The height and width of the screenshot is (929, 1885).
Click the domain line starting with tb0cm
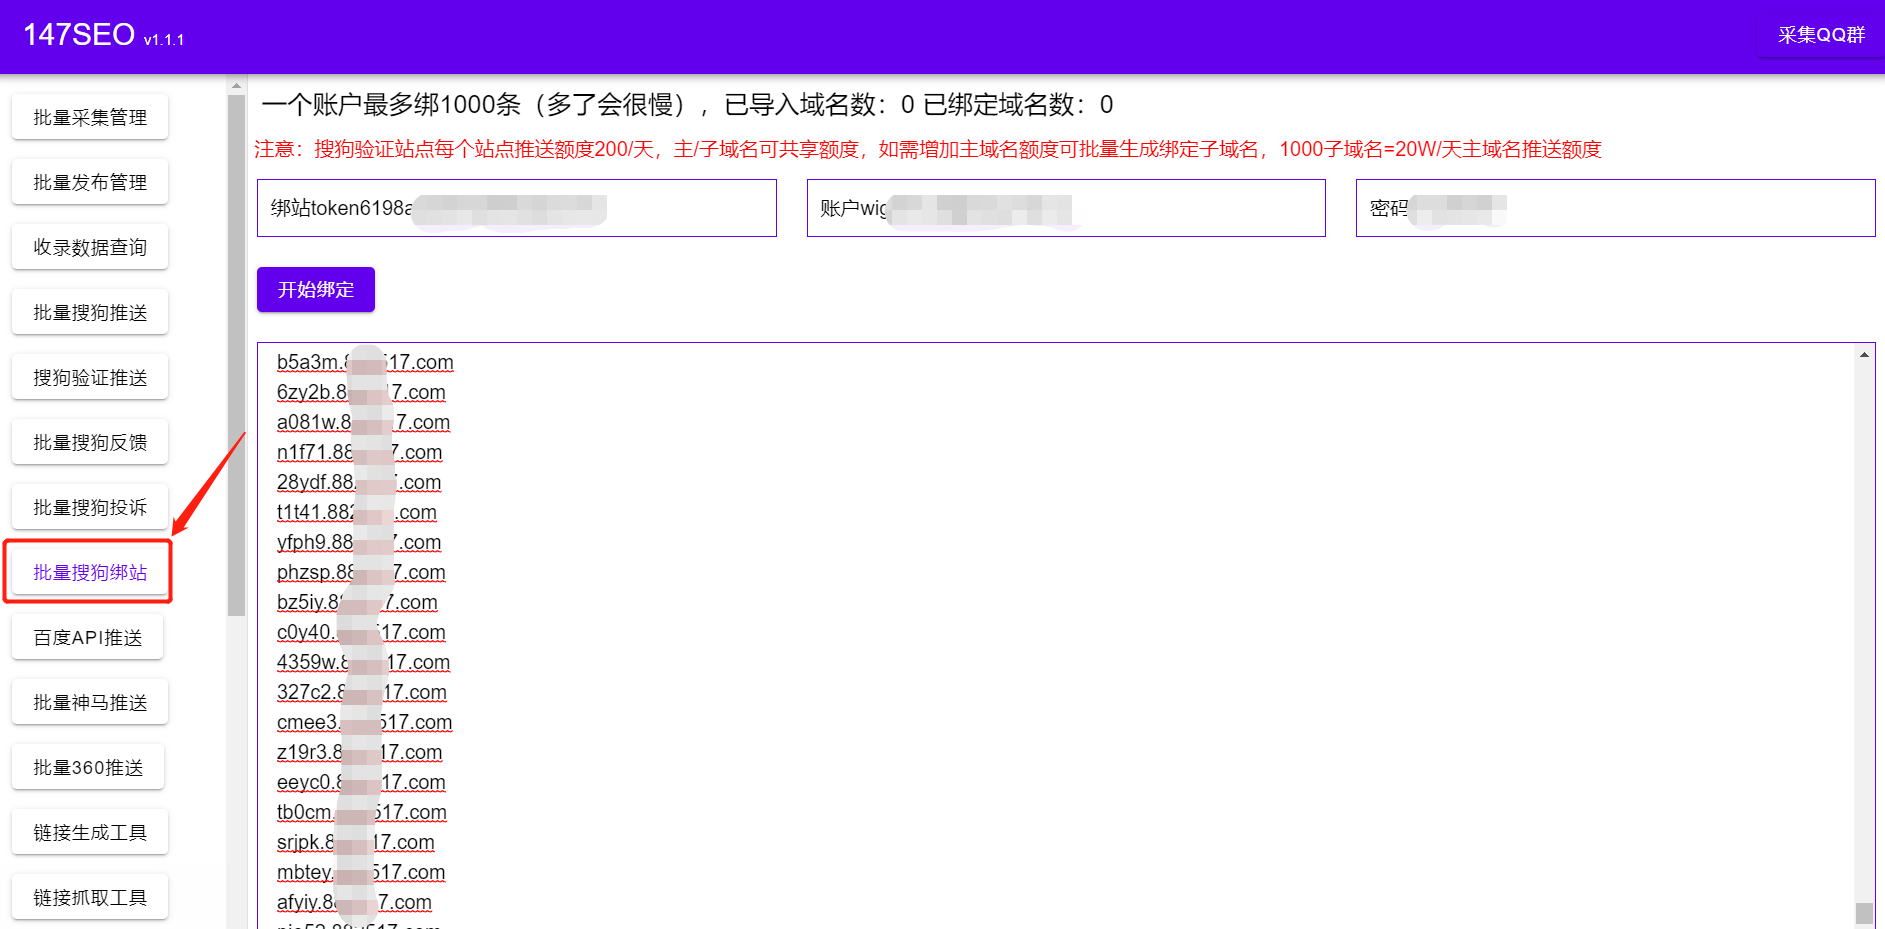tap(362, 812)
